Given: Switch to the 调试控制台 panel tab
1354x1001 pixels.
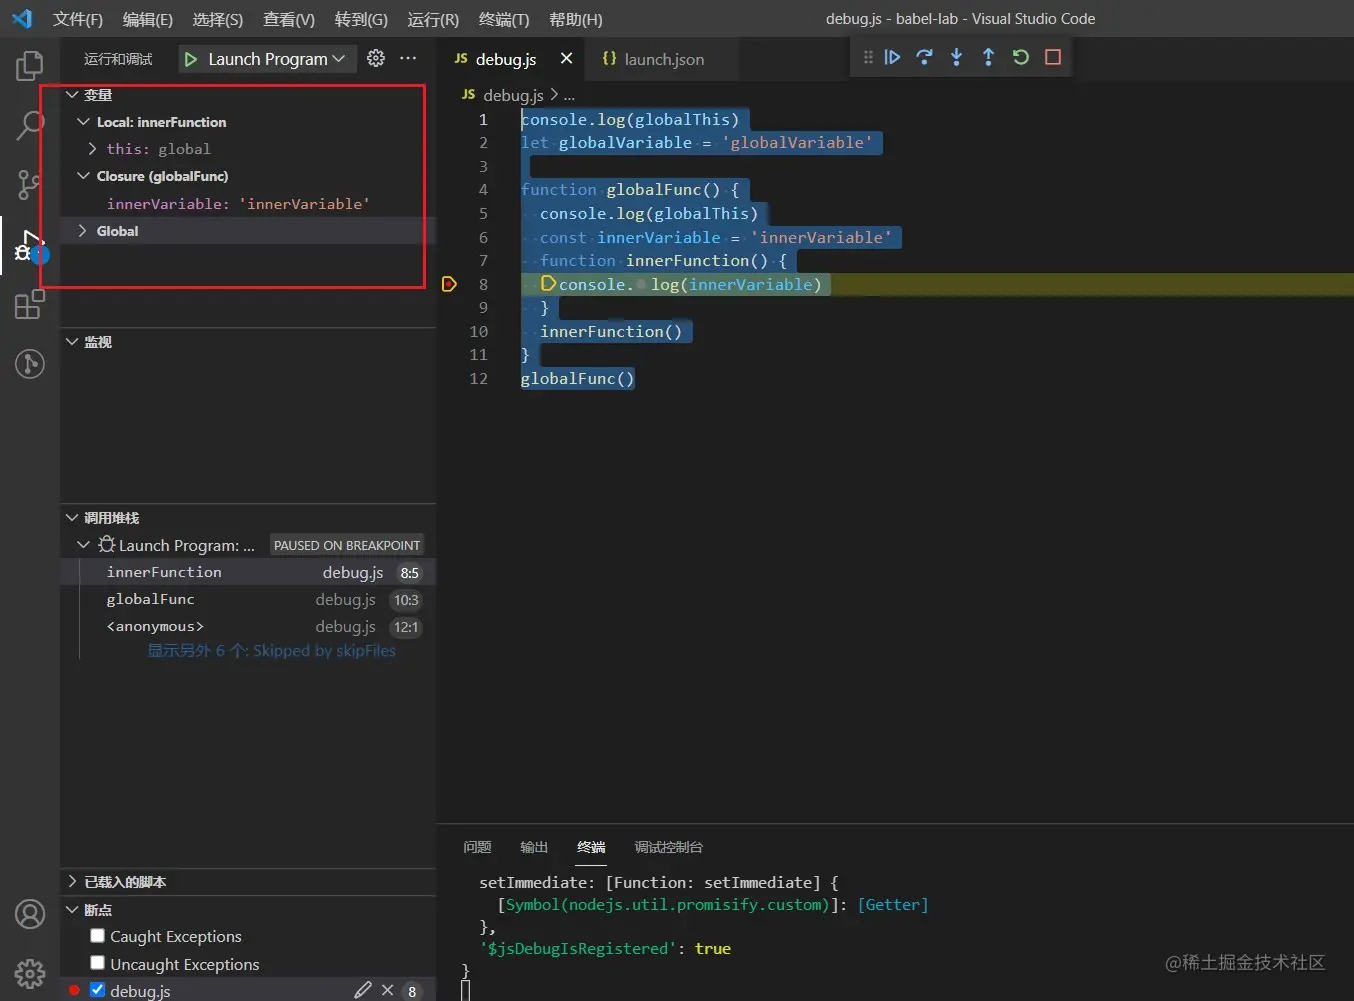Looking at the screenshot, I should tap(668, 847).
